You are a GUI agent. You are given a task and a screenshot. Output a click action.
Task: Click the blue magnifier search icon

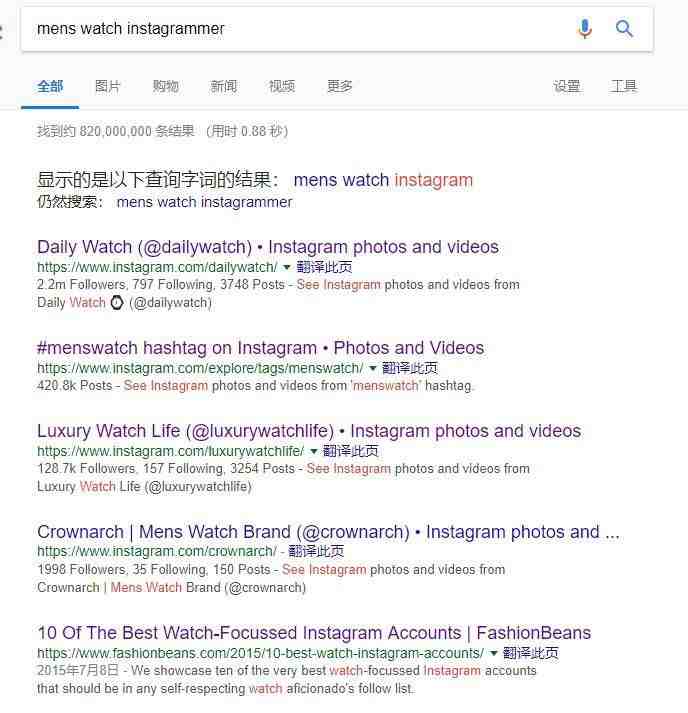(624, 29)
